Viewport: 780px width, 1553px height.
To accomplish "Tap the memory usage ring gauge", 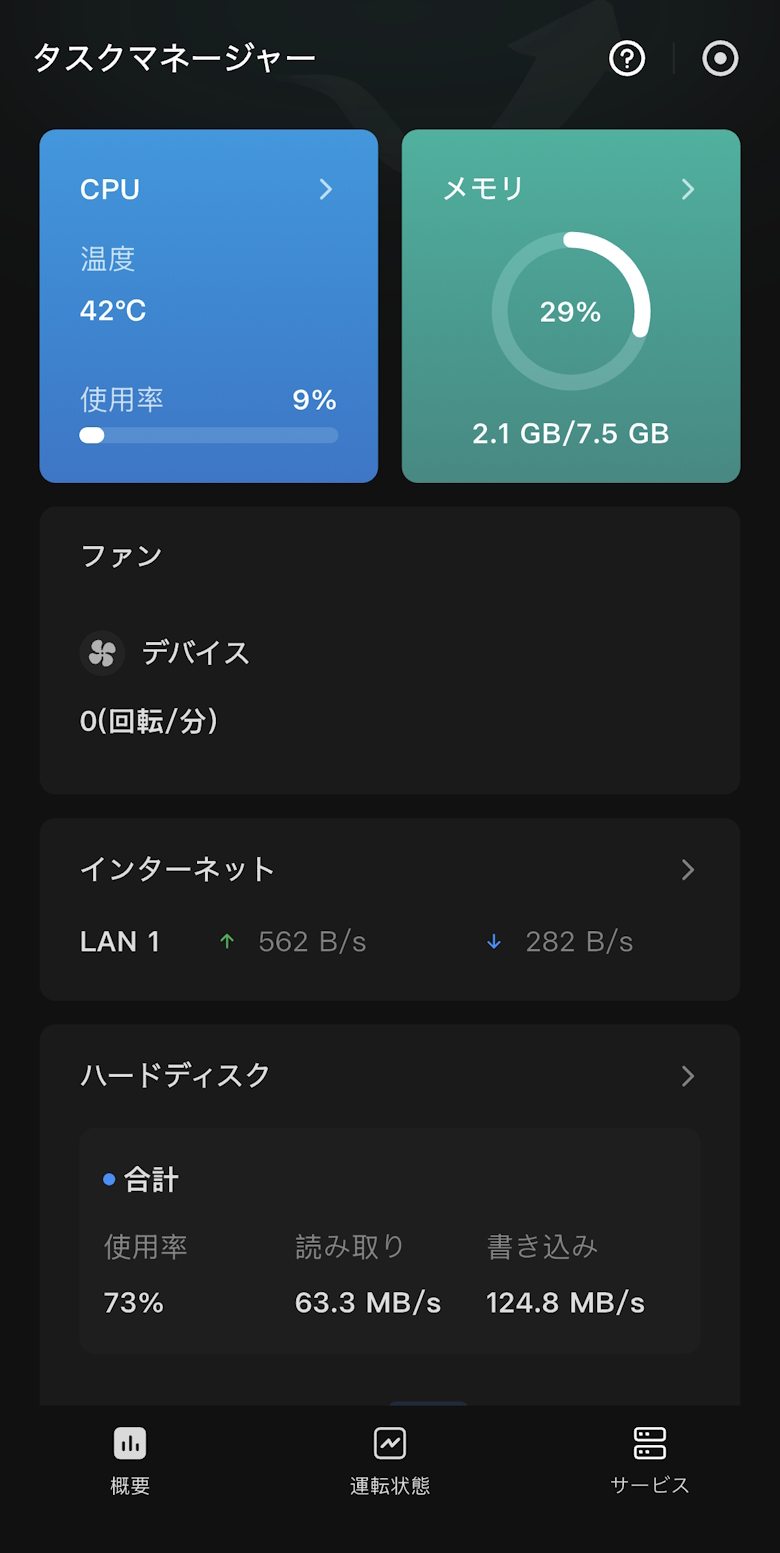I will click(571, 311).
